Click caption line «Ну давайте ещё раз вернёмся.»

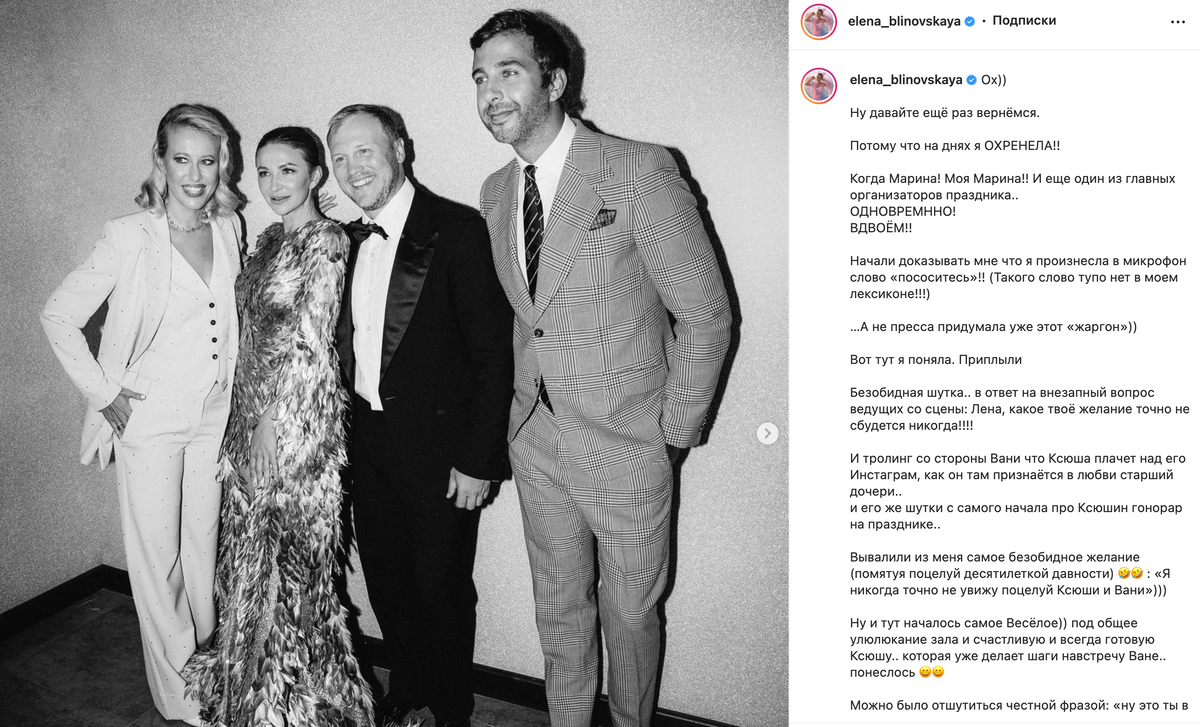[x=933, y=113]
